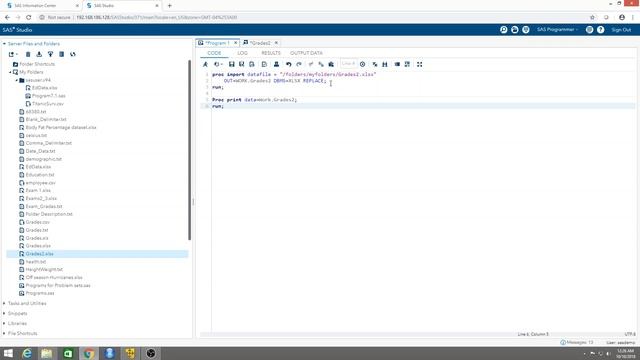Click the copy icon in code toolbar
This screenshot has width=640, height=360.
click(x=321, y=64)
